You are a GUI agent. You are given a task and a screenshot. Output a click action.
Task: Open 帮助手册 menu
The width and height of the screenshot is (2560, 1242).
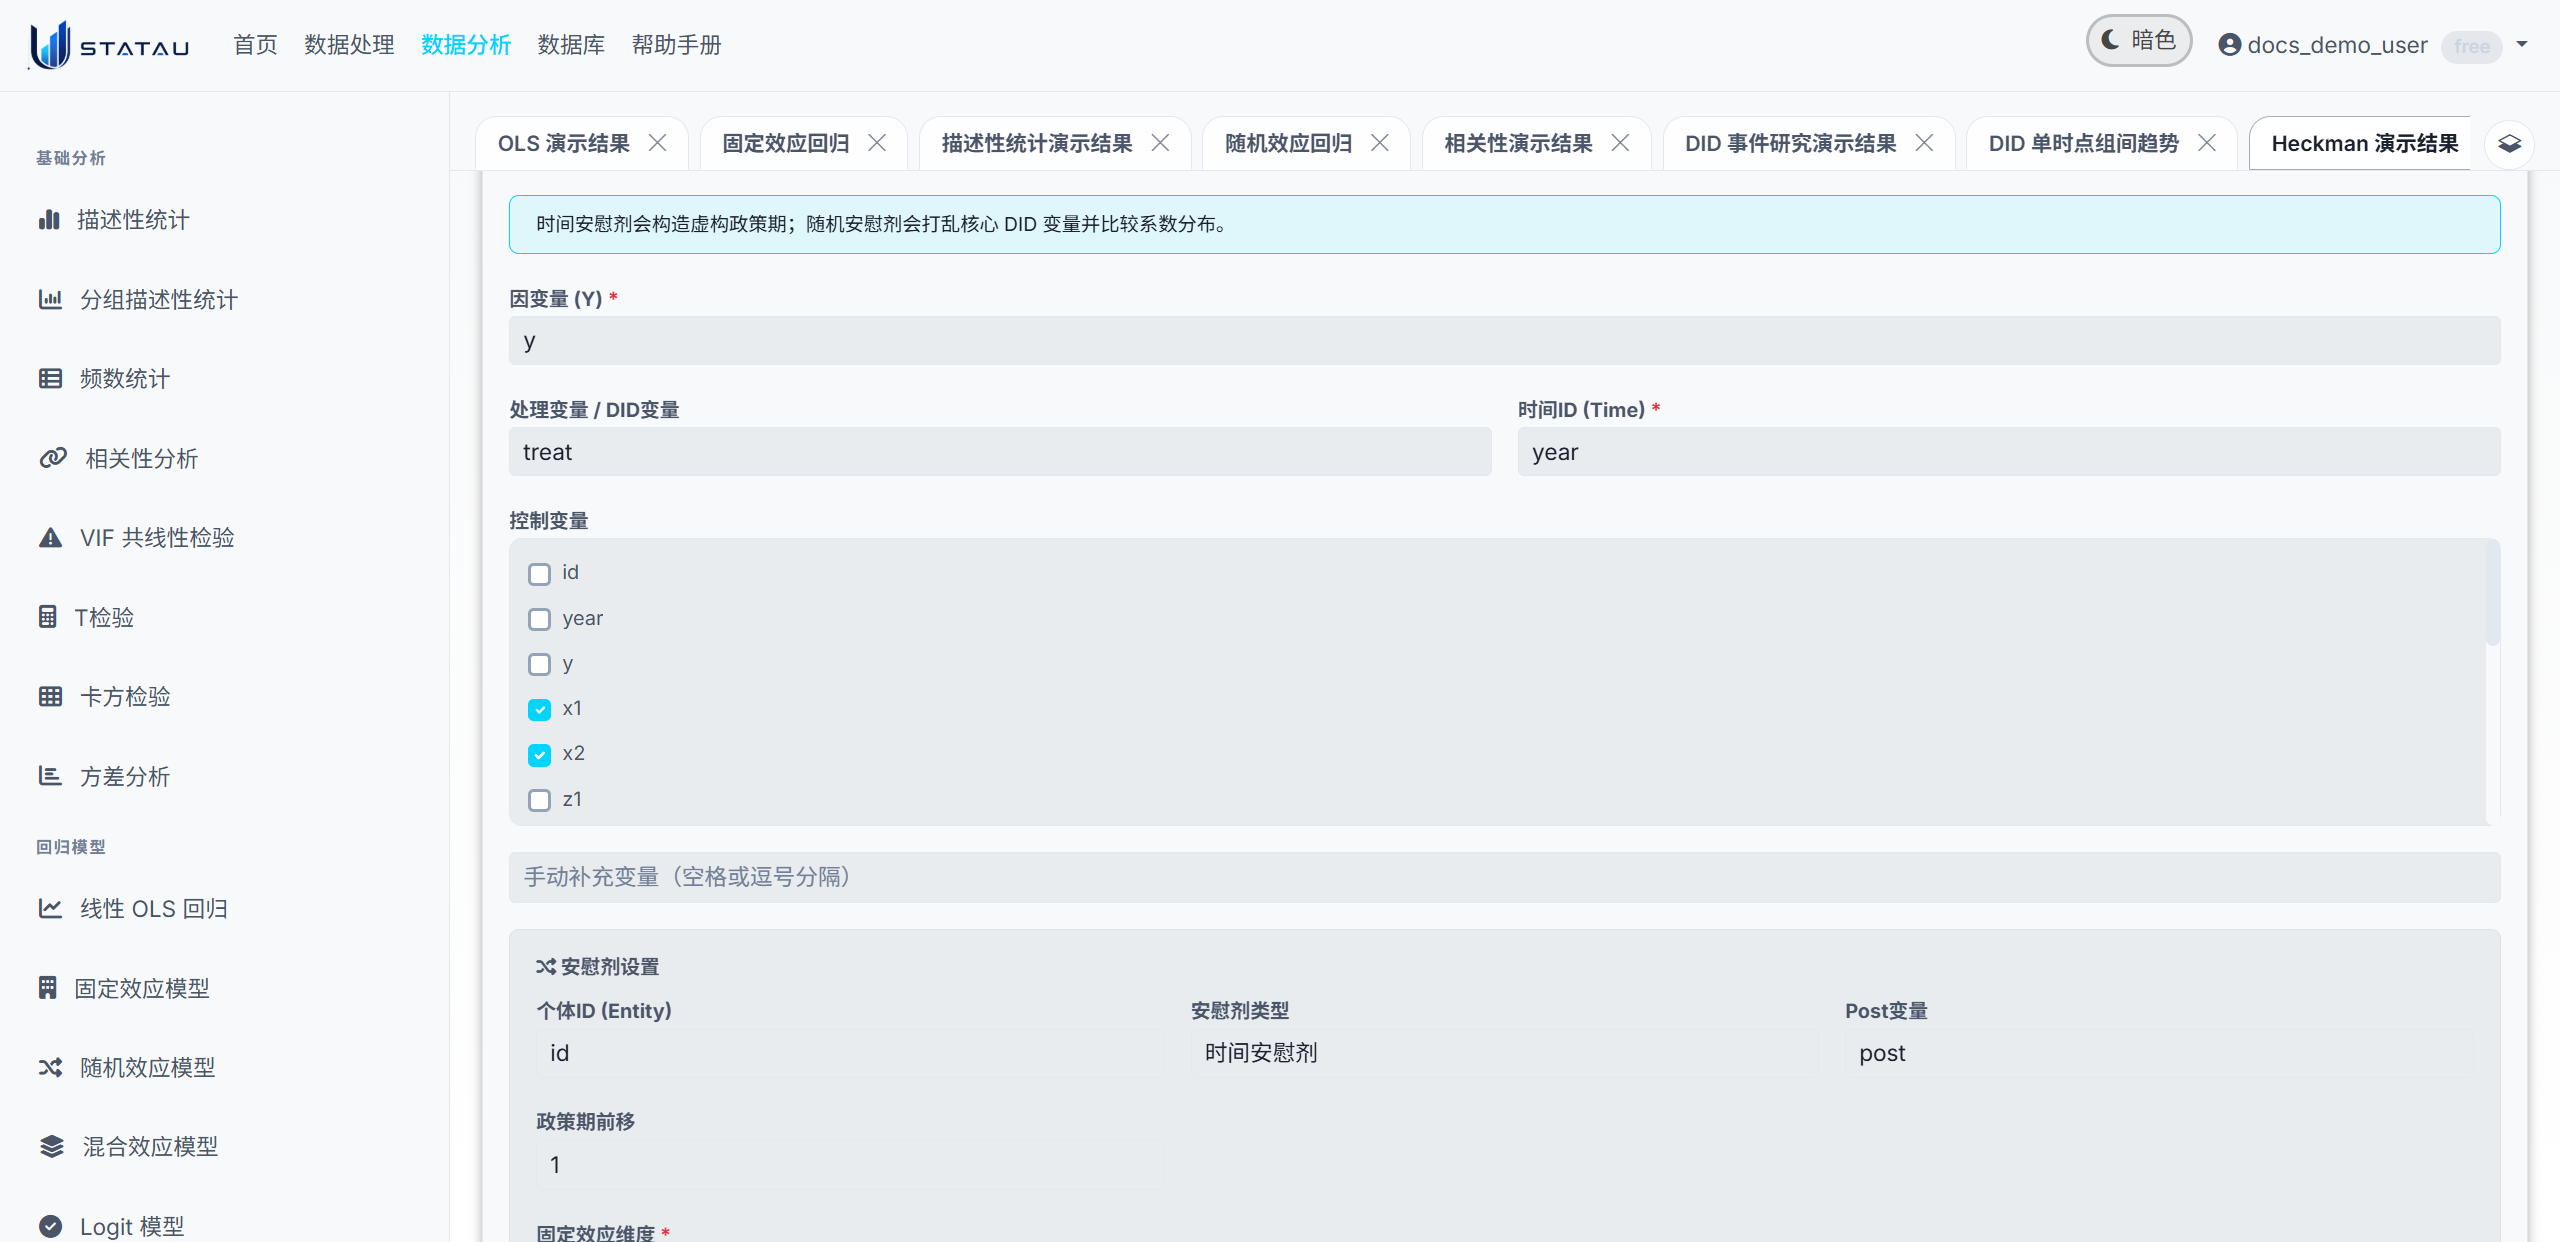(676, 45)
